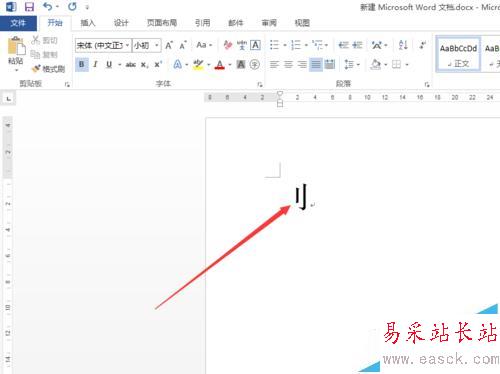Align text left
Screen dimensions: 500x374
tap(274, 64)
